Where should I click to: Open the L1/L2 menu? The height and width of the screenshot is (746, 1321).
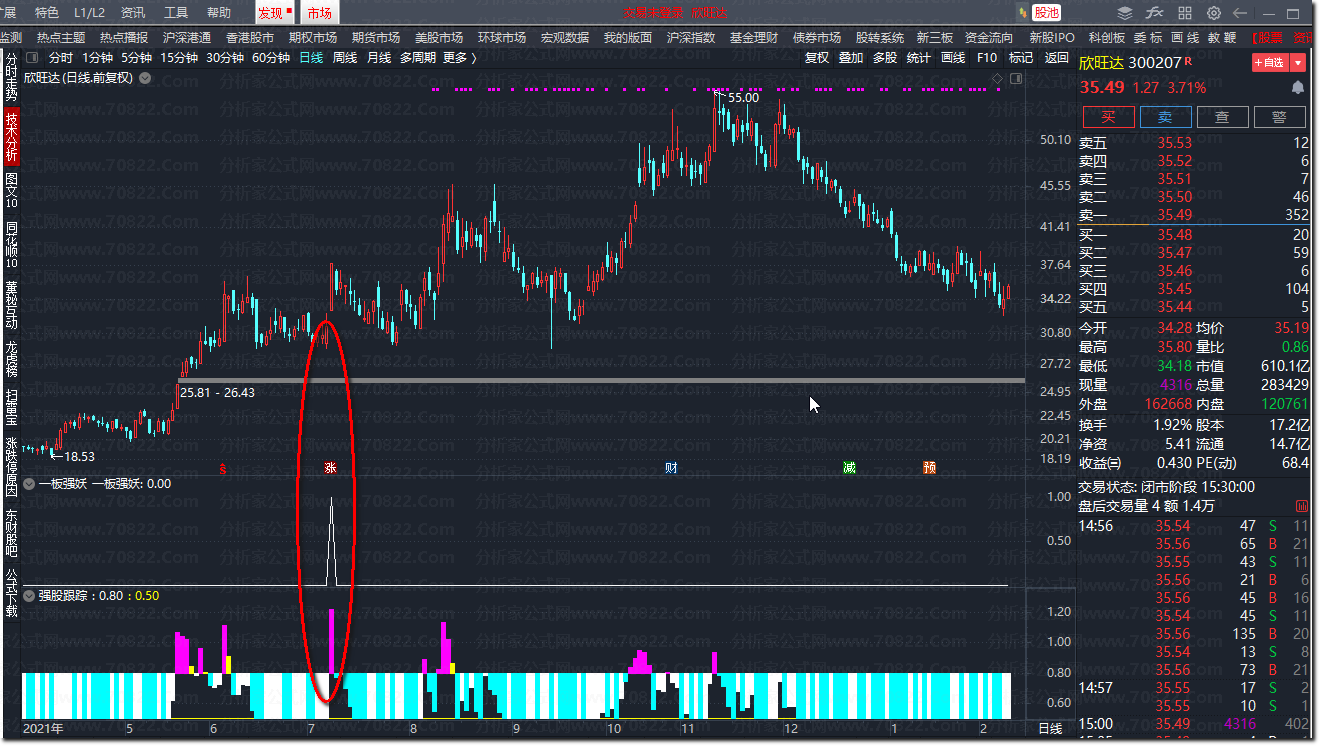[90, 13]
